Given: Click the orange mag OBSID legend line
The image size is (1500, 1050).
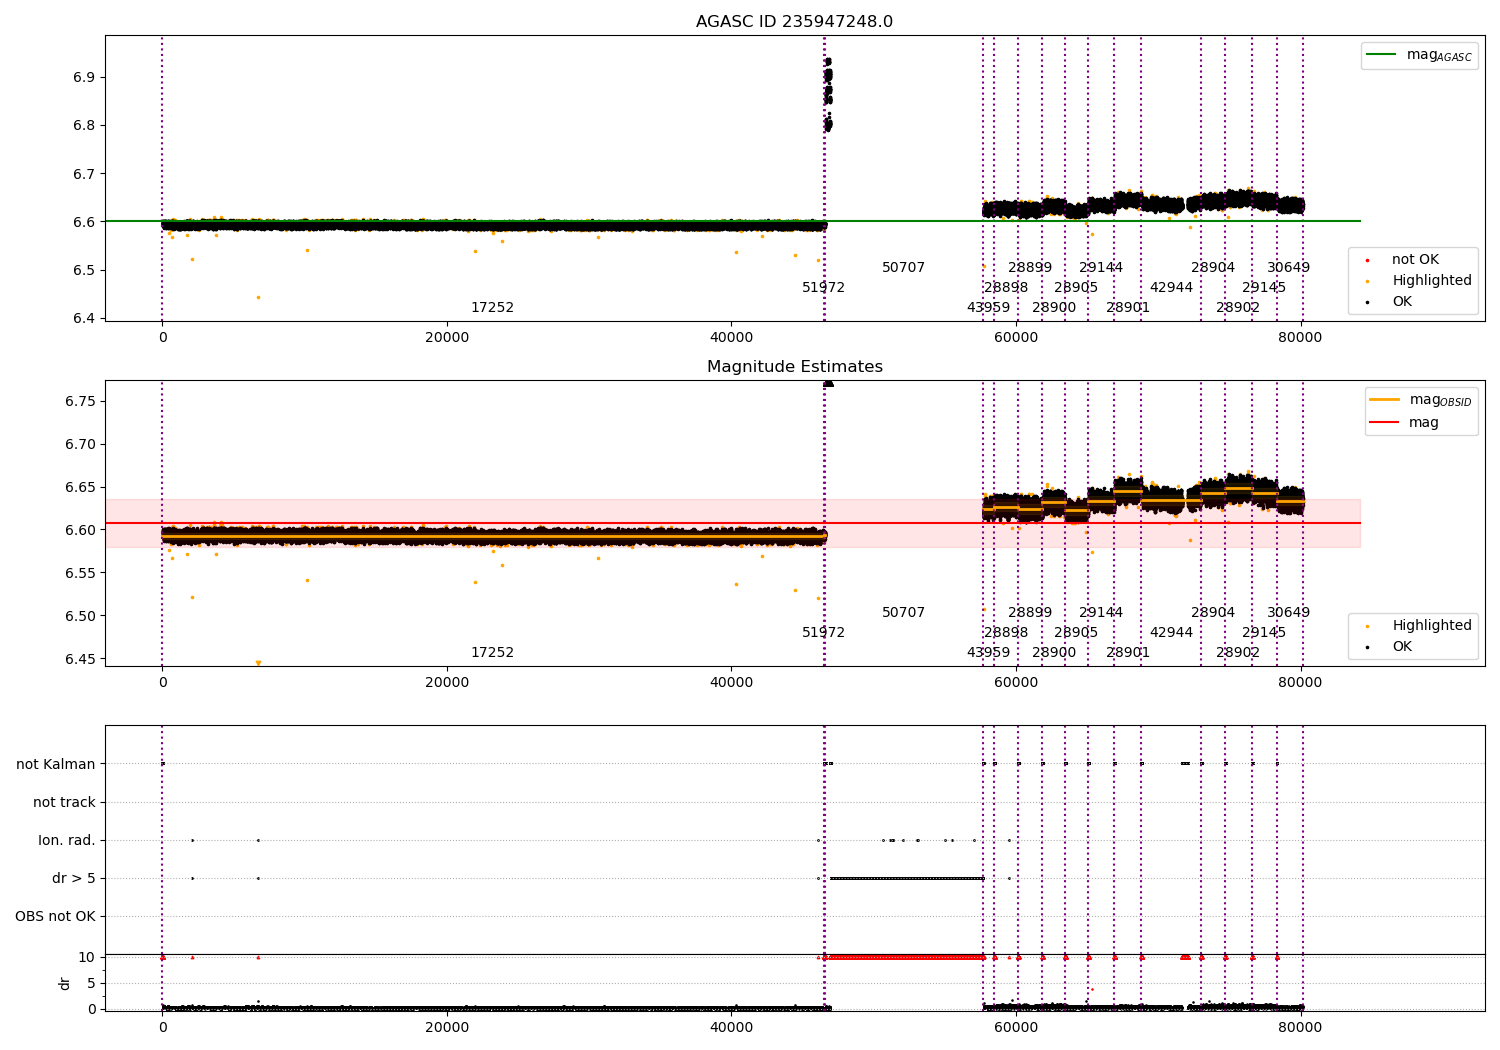Looking at the screenshot, I should pyautogui.click(x=1384, y=399).
